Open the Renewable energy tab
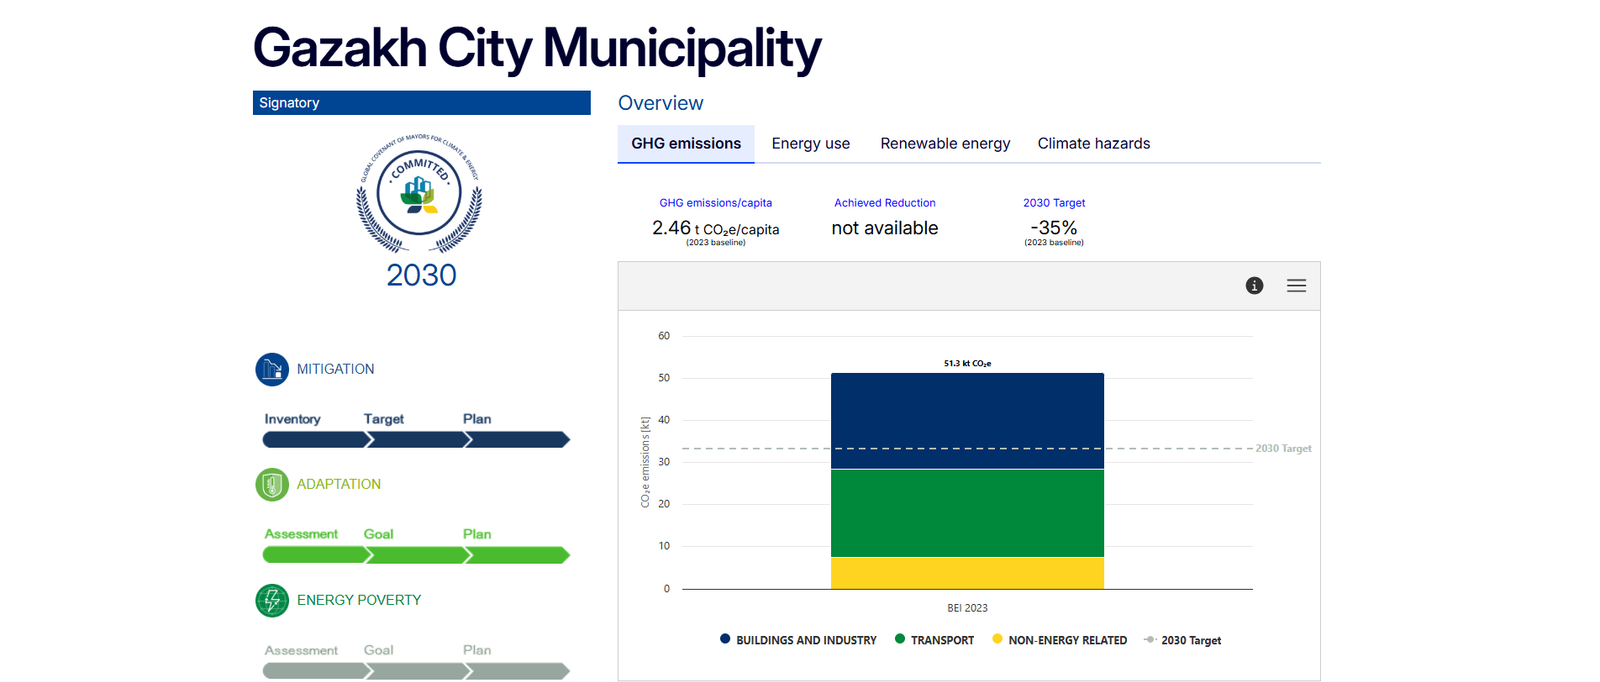This screenshot has width=1600, height=682. (945, 144)
